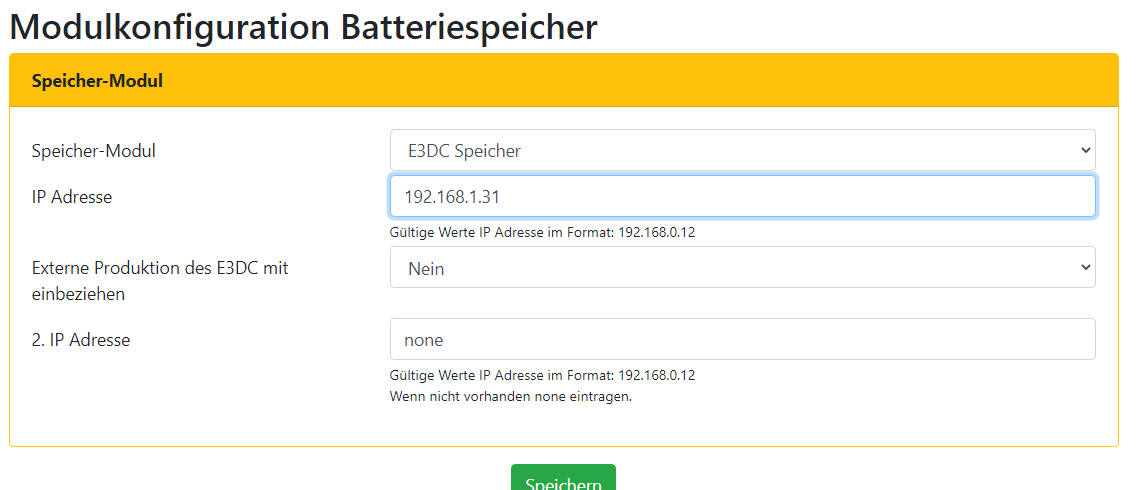The width and height of the screenshot is (1141, 490).
Task: Click the Gültige Werte hint under 2. IP Adresse
Action: (542, 375)
